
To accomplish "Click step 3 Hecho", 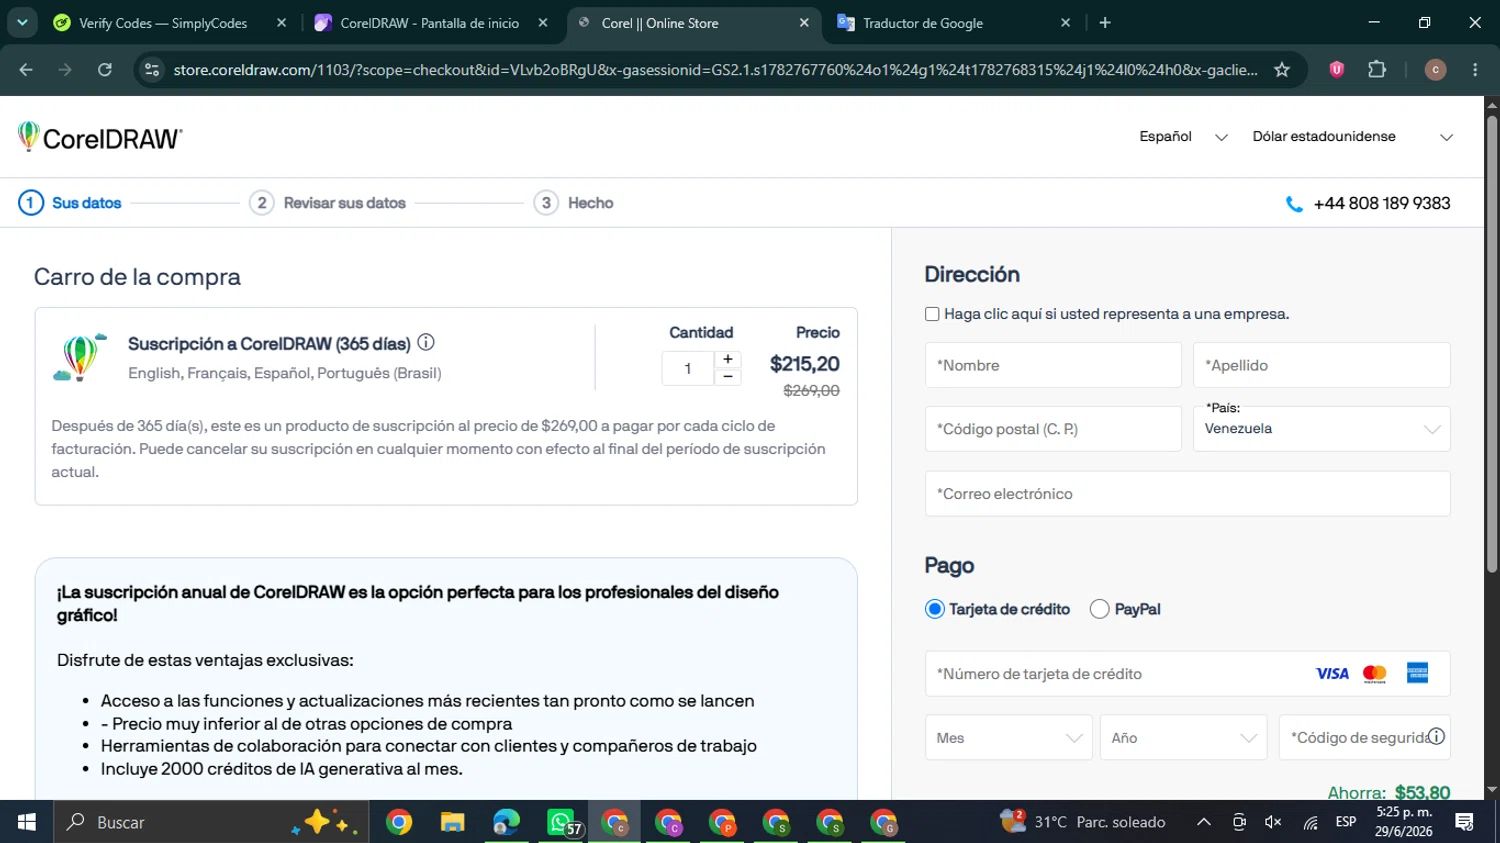I will (x=574, y=203).
